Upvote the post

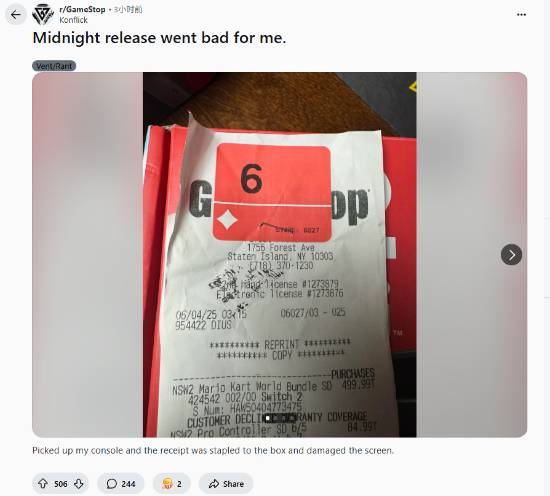coord(43,484)
